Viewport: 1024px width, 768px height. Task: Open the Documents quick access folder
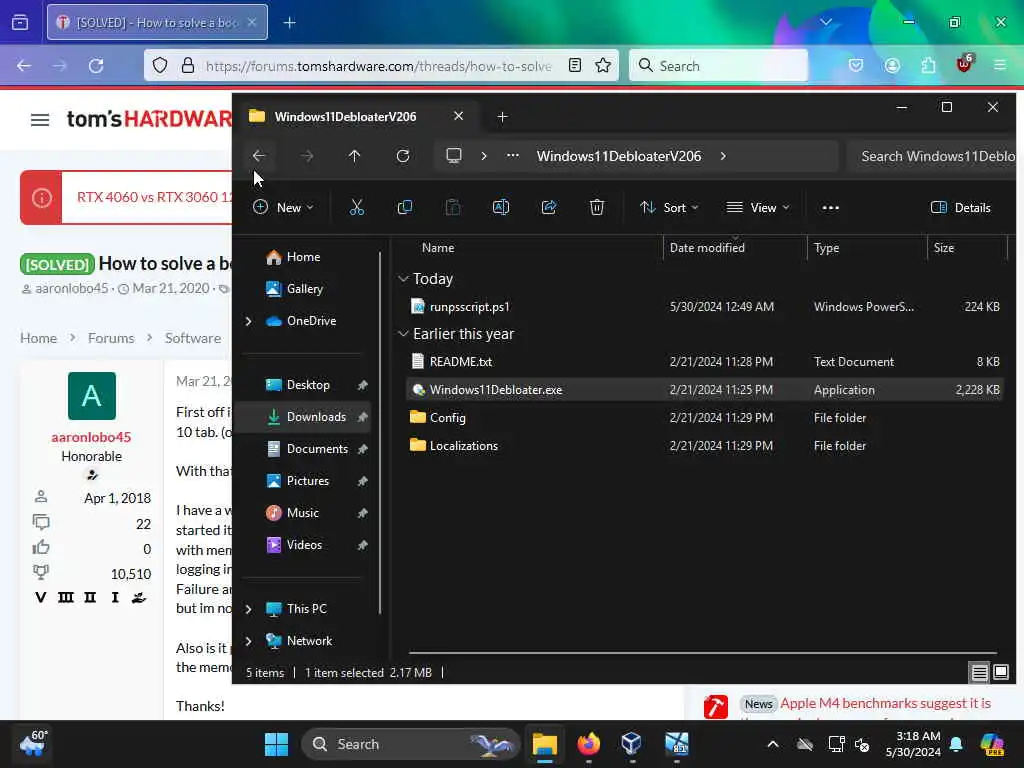point(306,449)
